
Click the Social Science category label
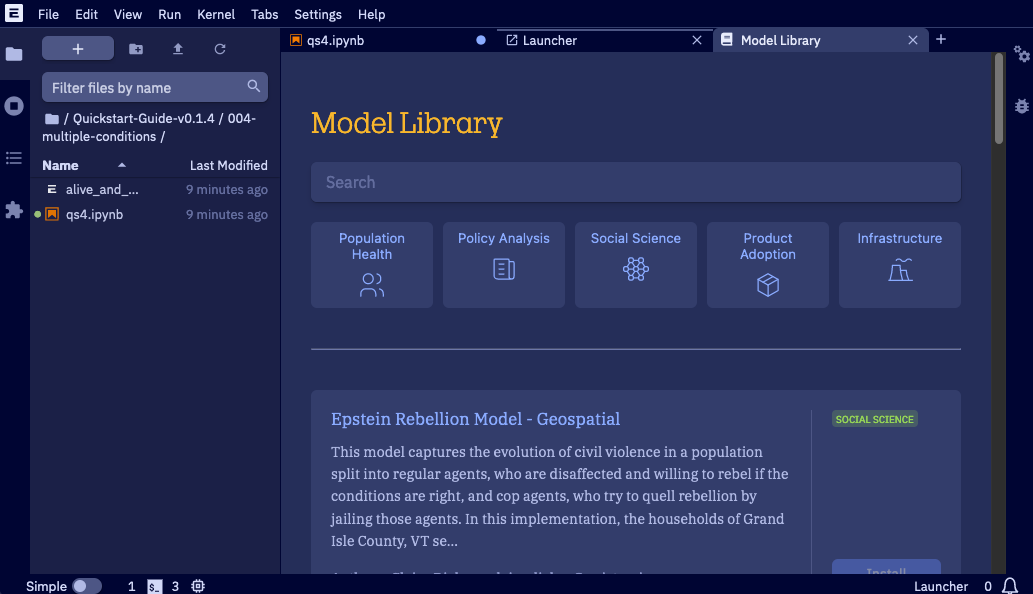[636, 238]
